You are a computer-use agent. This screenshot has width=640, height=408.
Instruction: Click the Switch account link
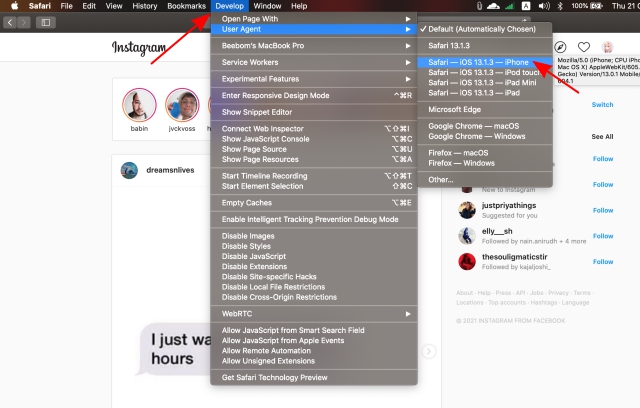602,104
